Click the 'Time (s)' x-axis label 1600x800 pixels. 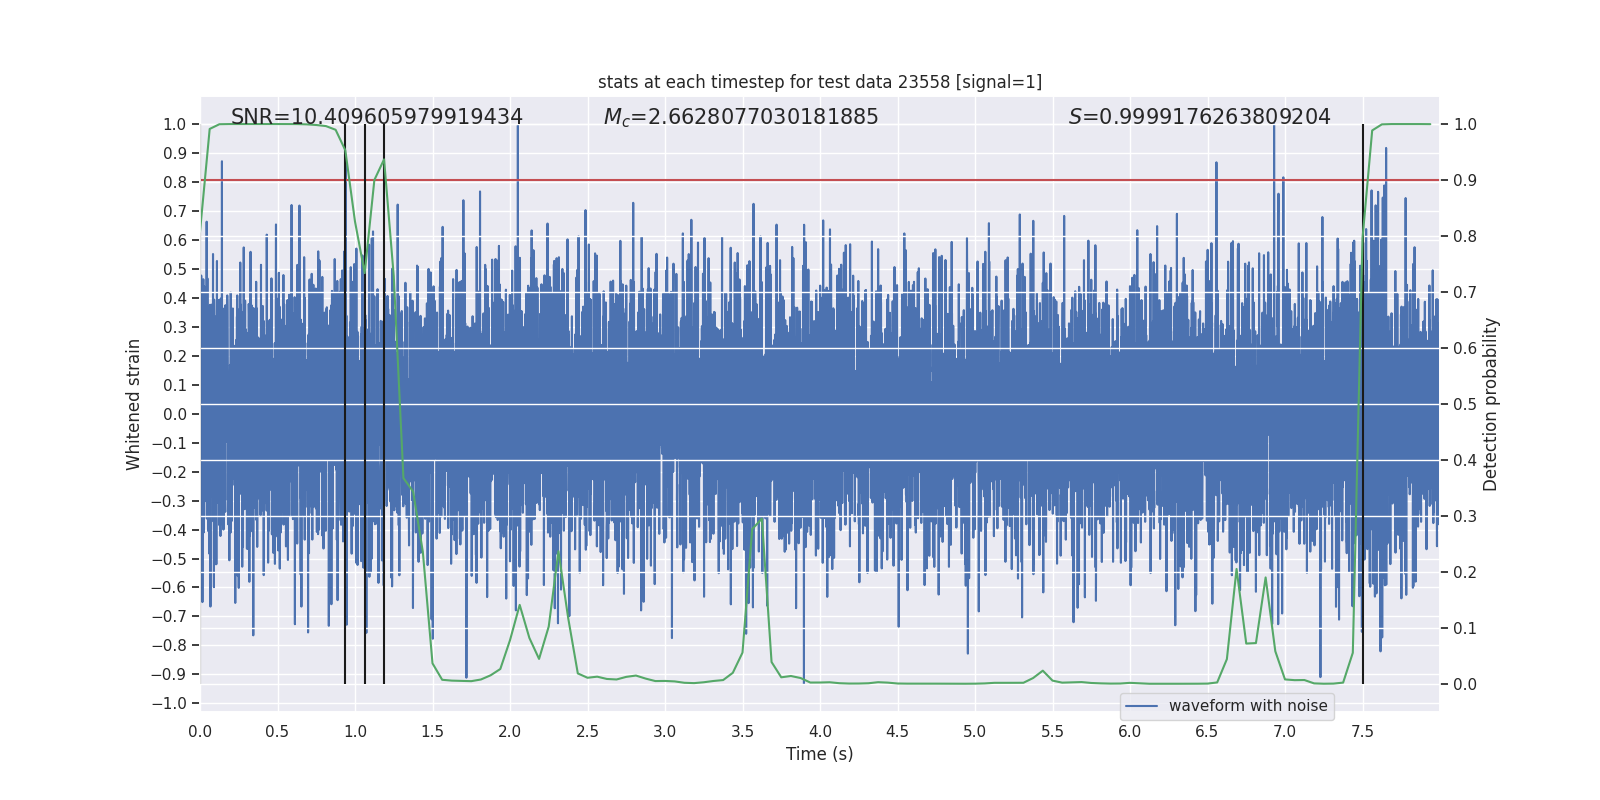point(819,754)
